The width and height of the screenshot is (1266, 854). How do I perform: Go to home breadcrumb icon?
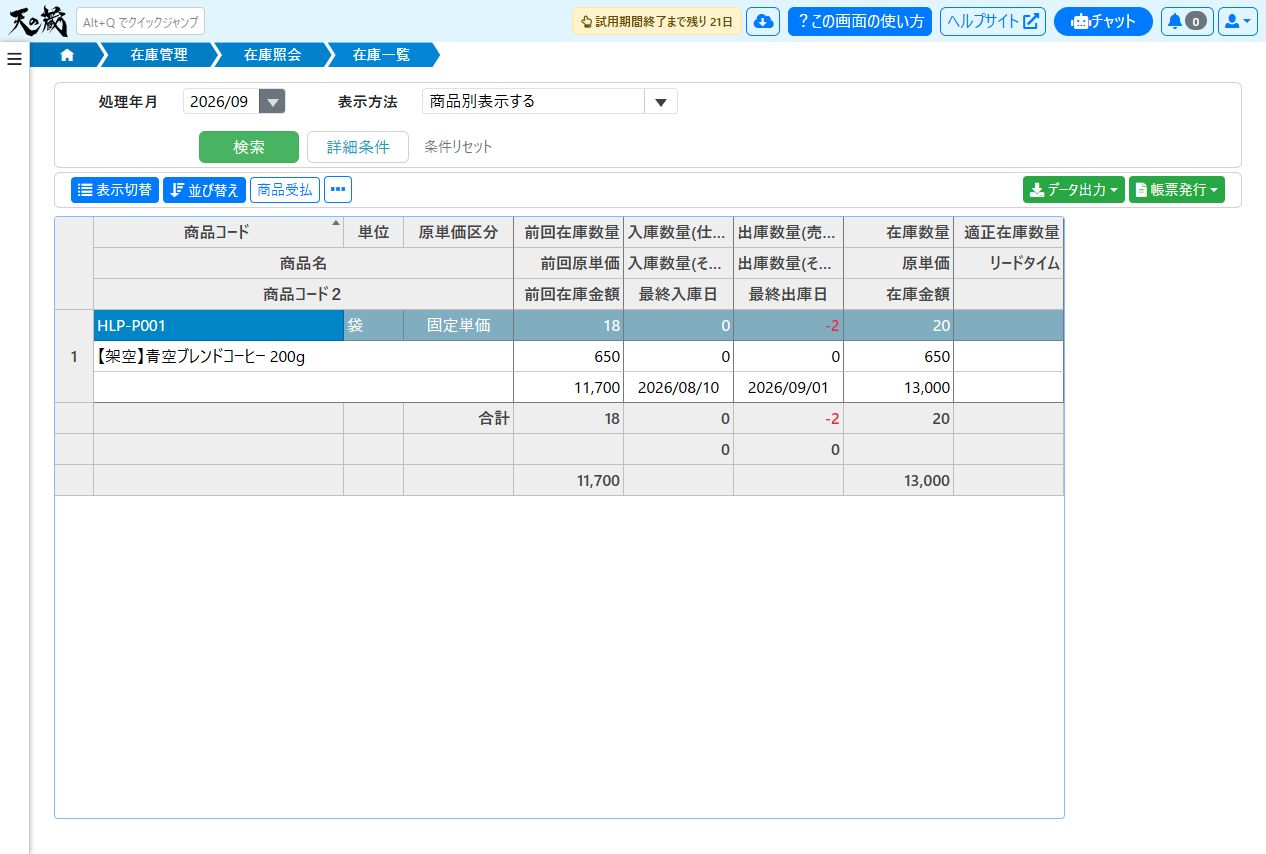pos(67,55)
